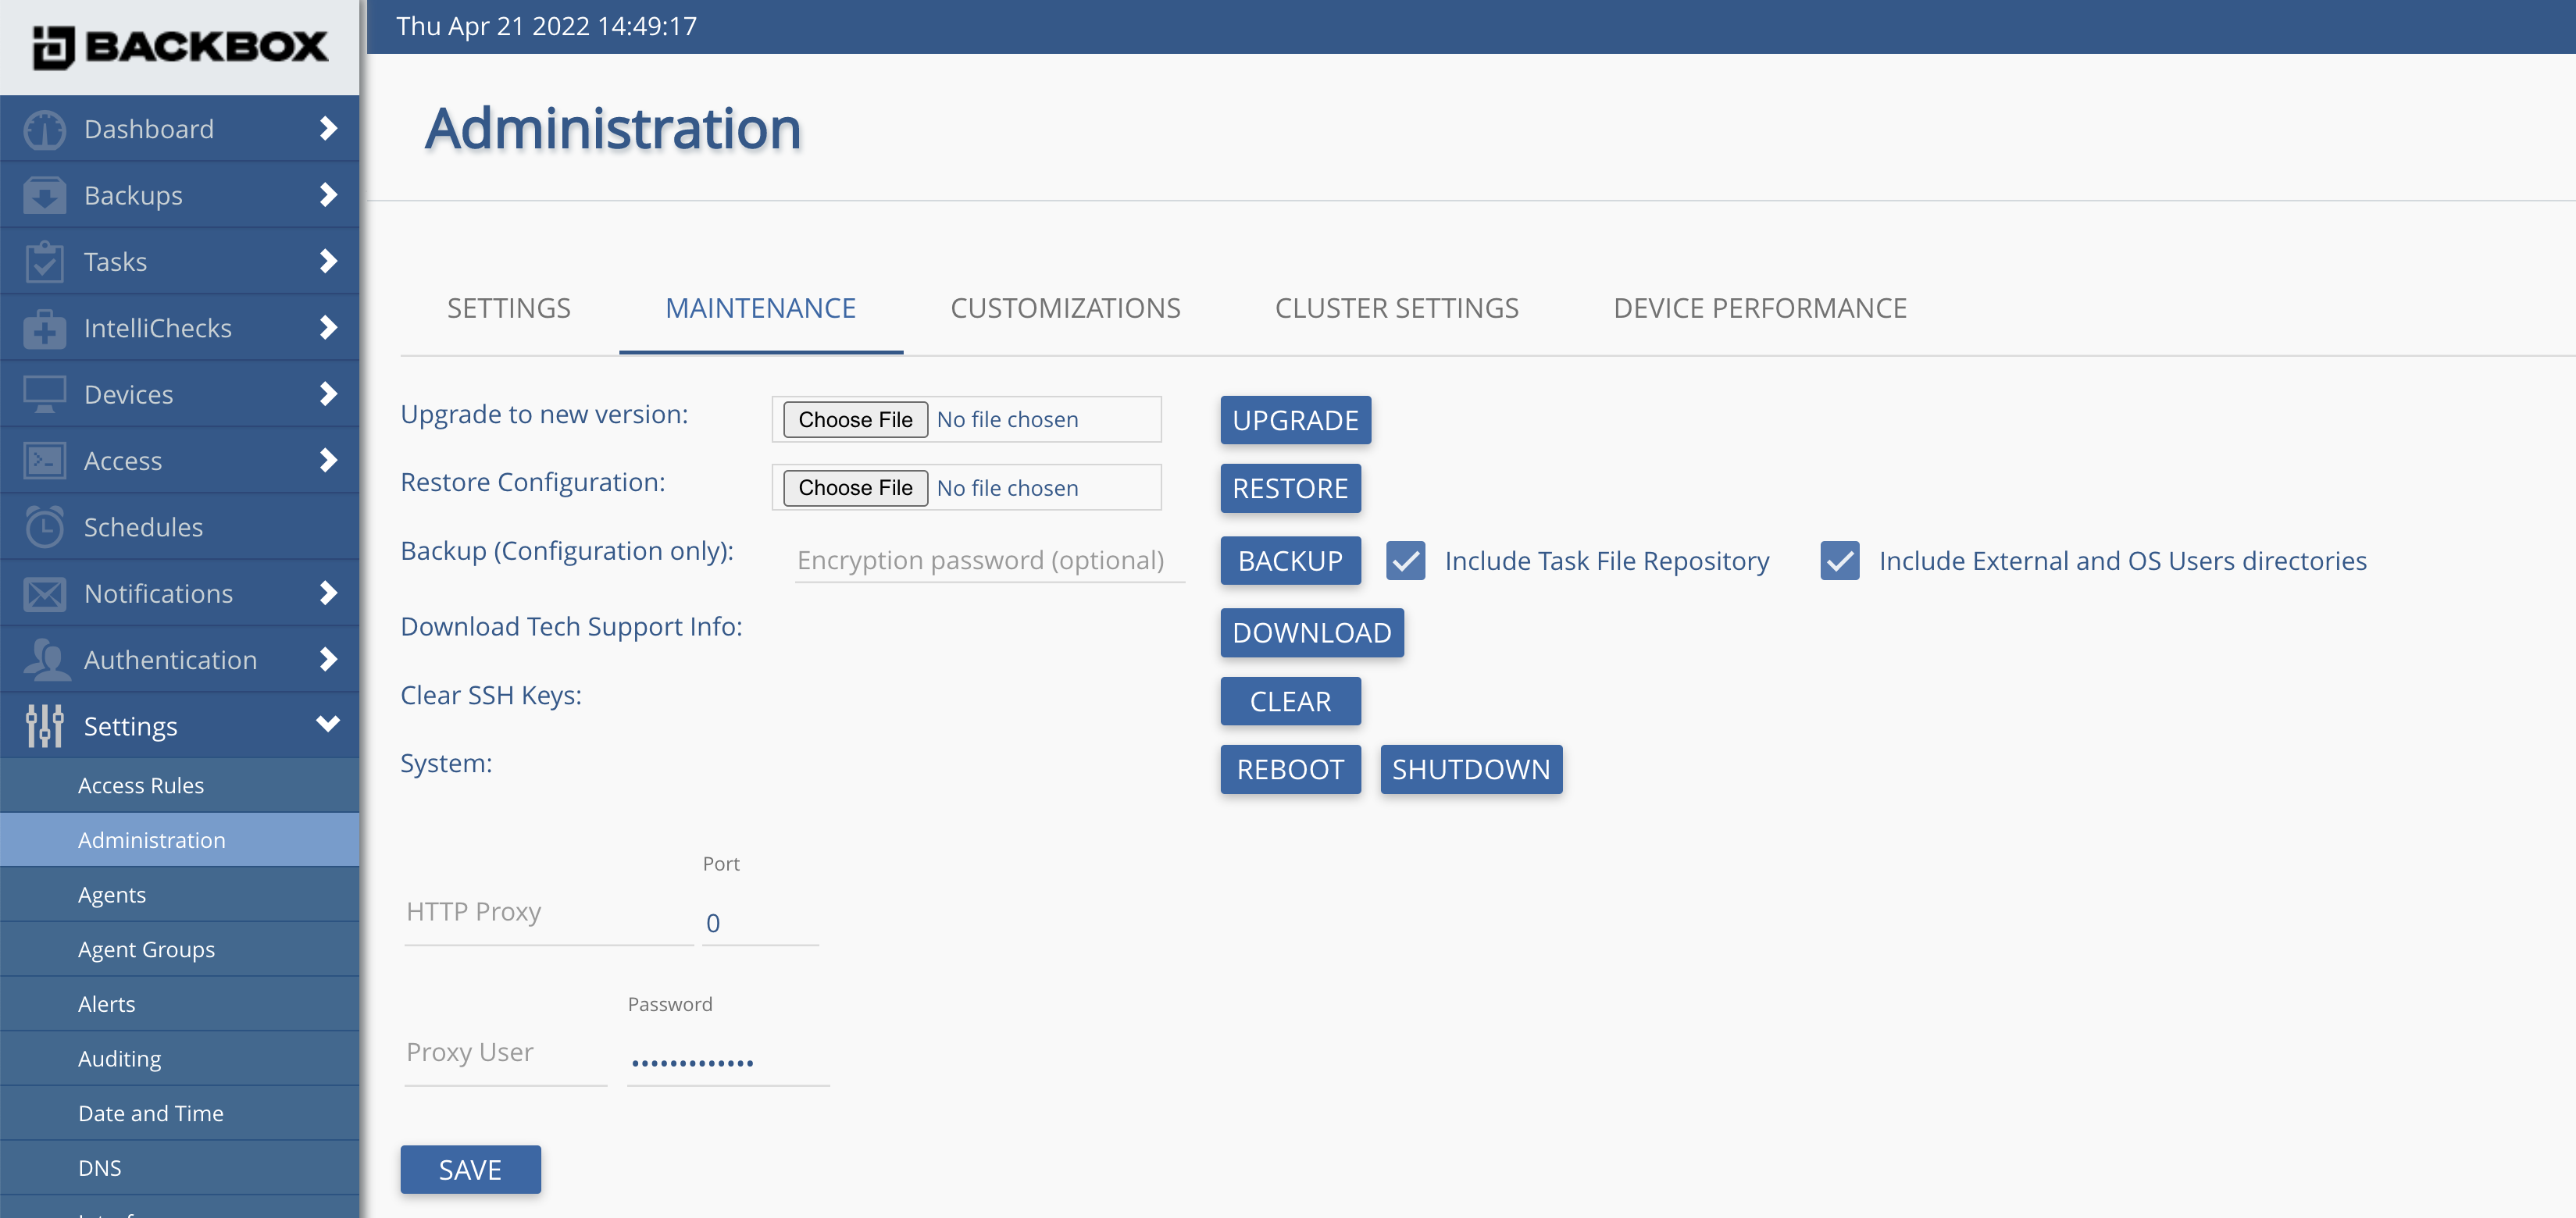Click the Access terminal icon
The height and width of the screenshot is (1218, 2576).
[x=44, y=461]
